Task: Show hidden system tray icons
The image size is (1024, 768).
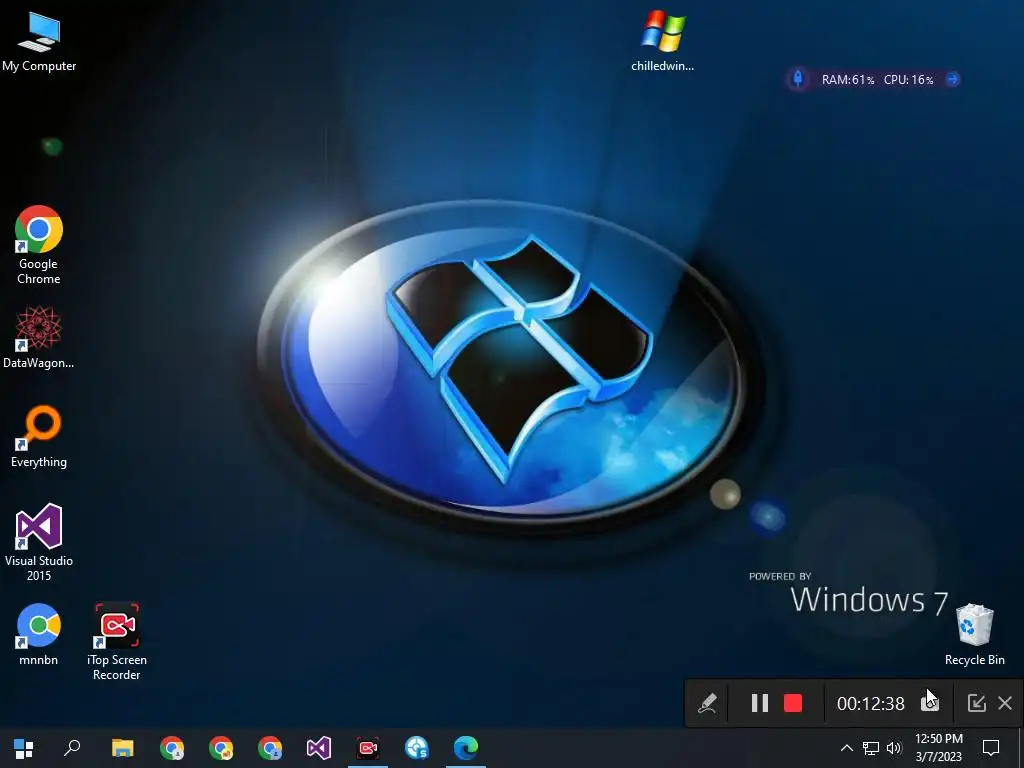Action: click(846, 748)
